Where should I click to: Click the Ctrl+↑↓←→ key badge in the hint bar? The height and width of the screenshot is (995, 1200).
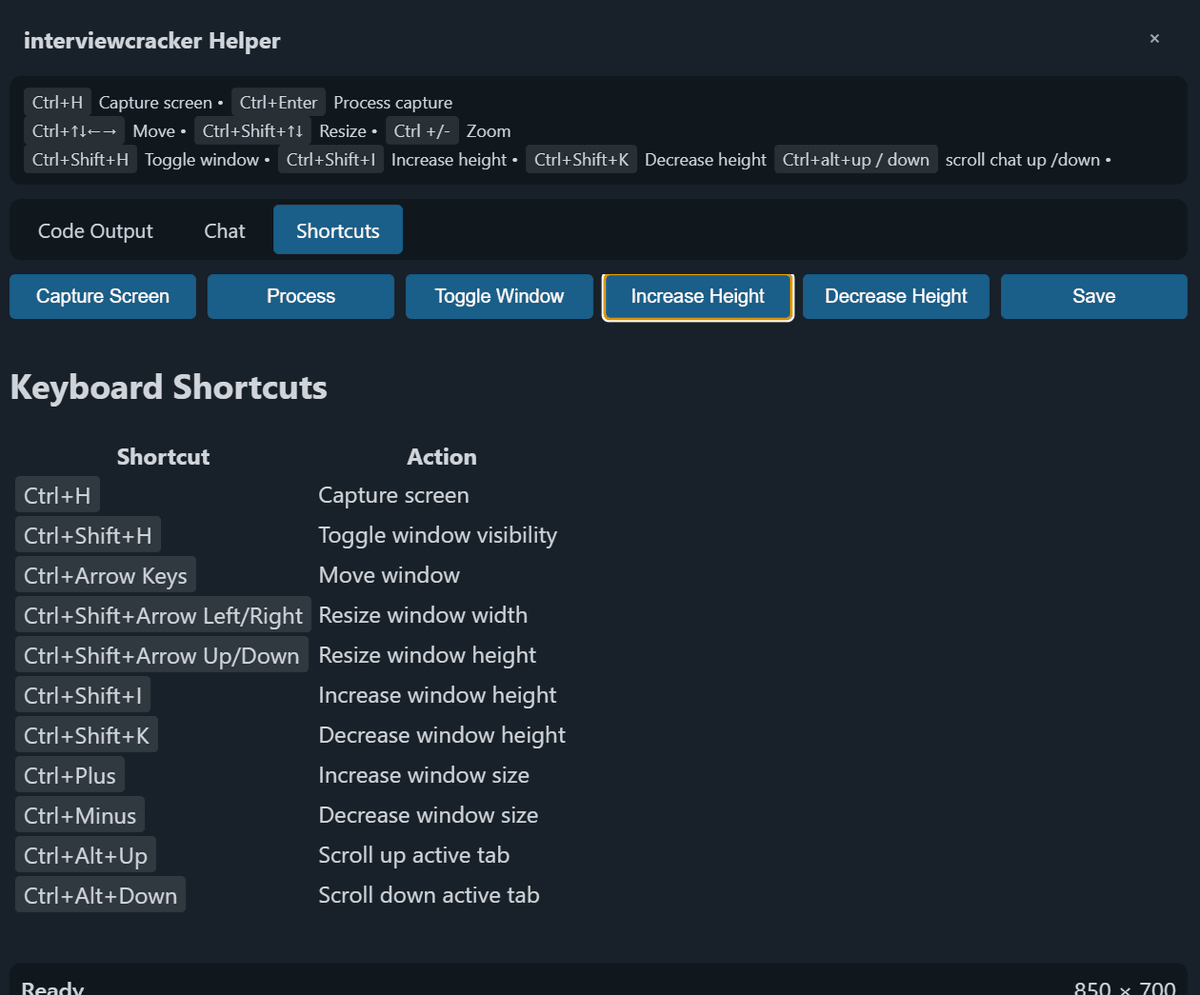[74, 131]
